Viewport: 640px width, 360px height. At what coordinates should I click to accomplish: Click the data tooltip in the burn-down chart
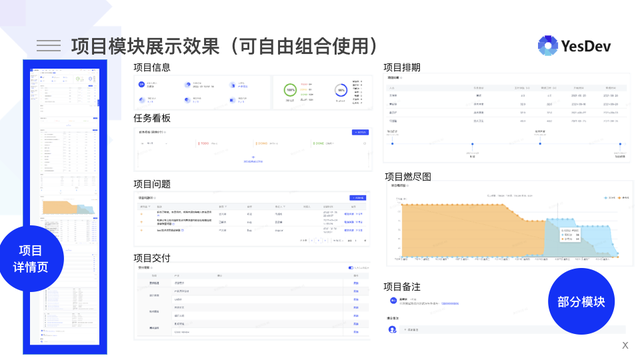pos(570,234)
